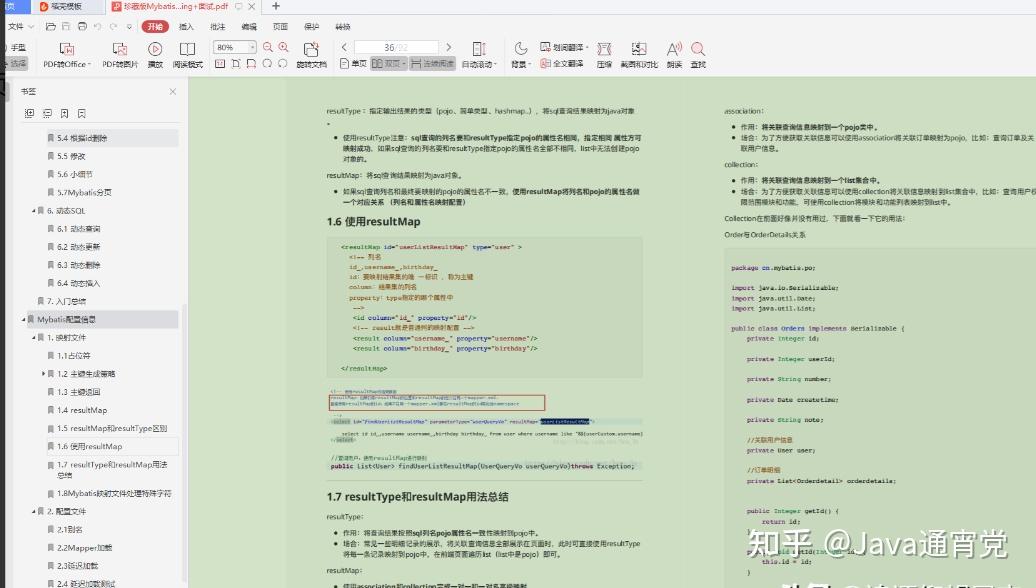Start slideshow with the 播放 icon
Screen dimensions: 1036x588
coord(154,50)
